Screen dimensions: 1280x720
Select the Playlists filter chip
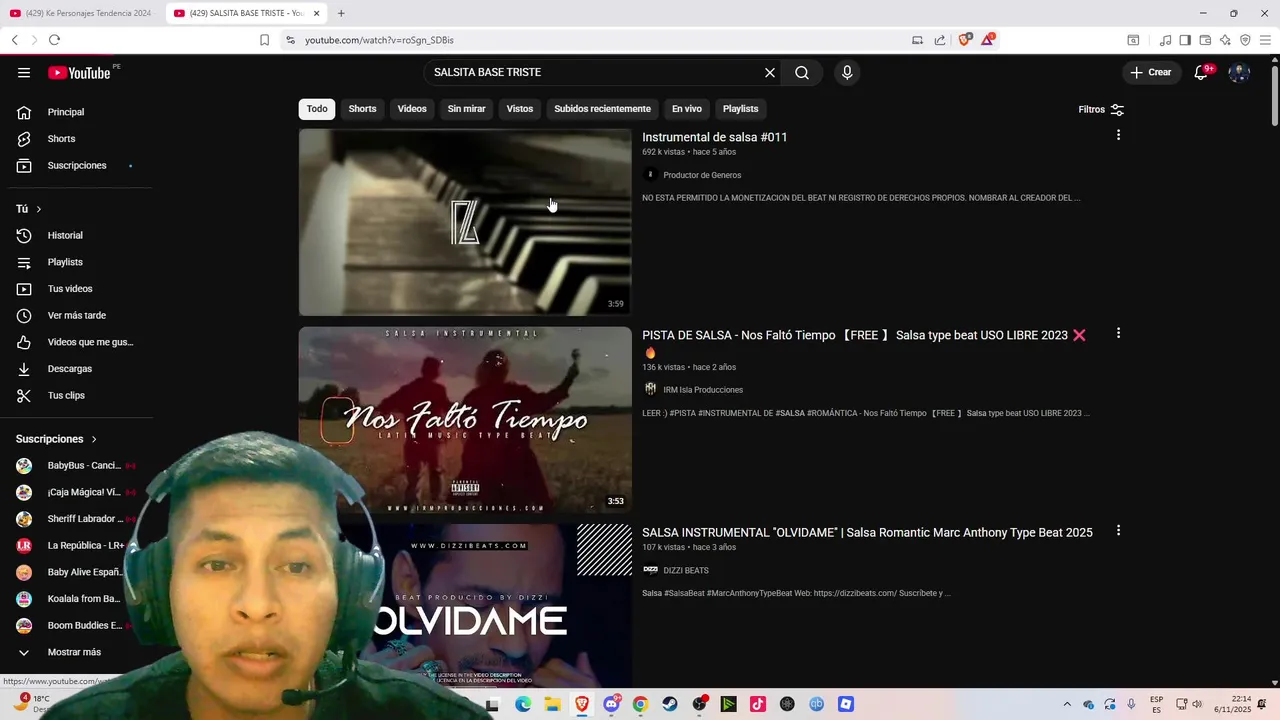click(740, 108)
